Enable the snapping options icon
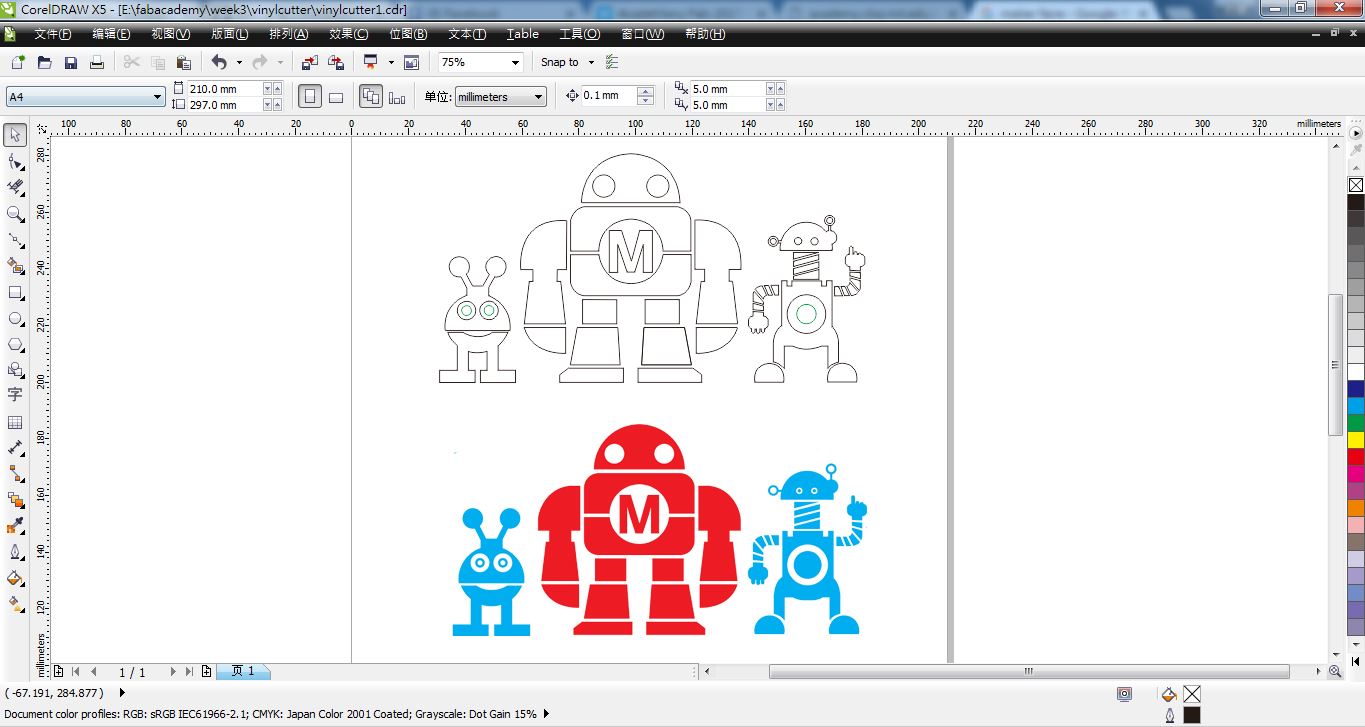Screen dimensions: 1365x727 [x=612, y=61]
